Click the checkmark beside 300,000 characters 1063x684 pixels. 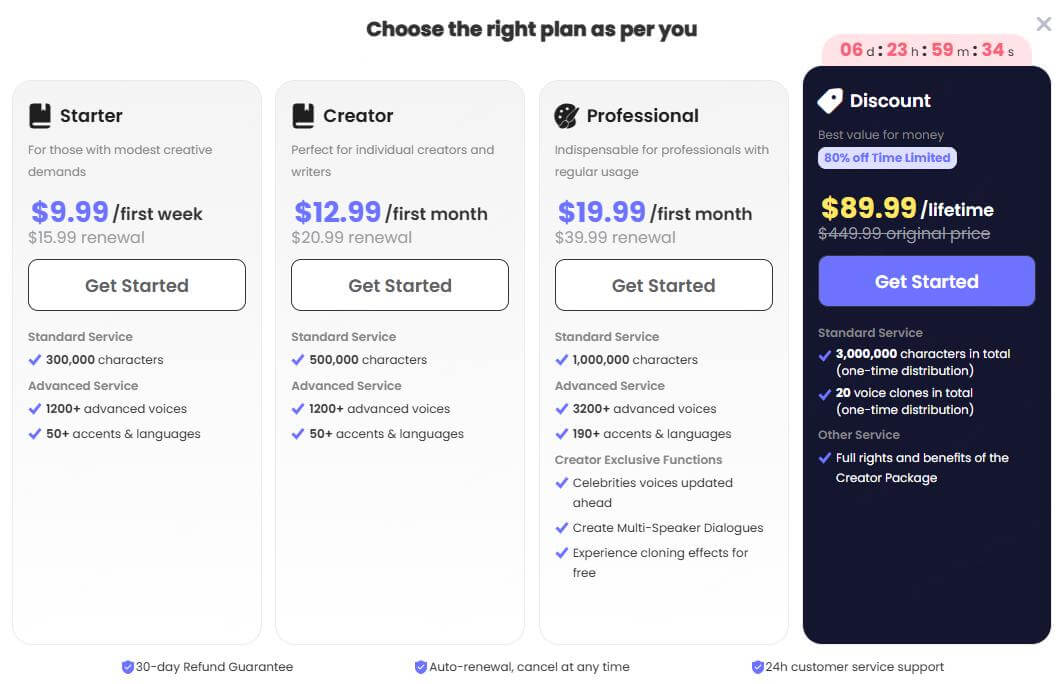point(33,359)
